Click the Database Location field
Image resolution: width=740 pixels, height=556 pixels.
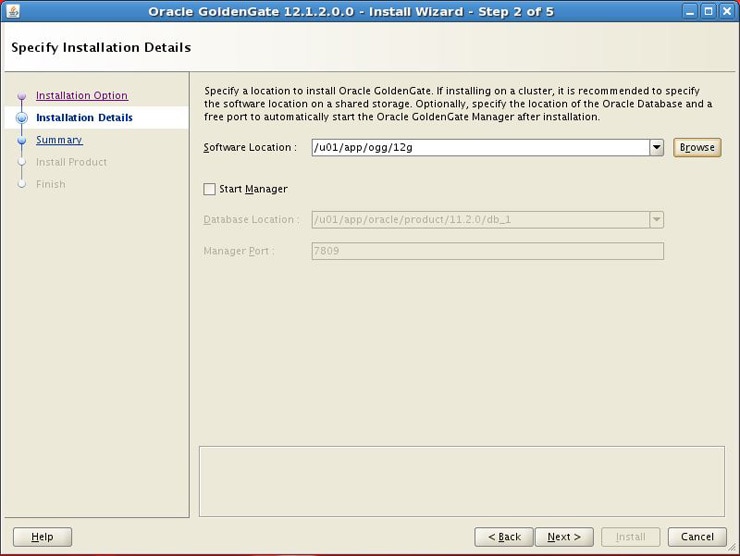tap(480, 219)
